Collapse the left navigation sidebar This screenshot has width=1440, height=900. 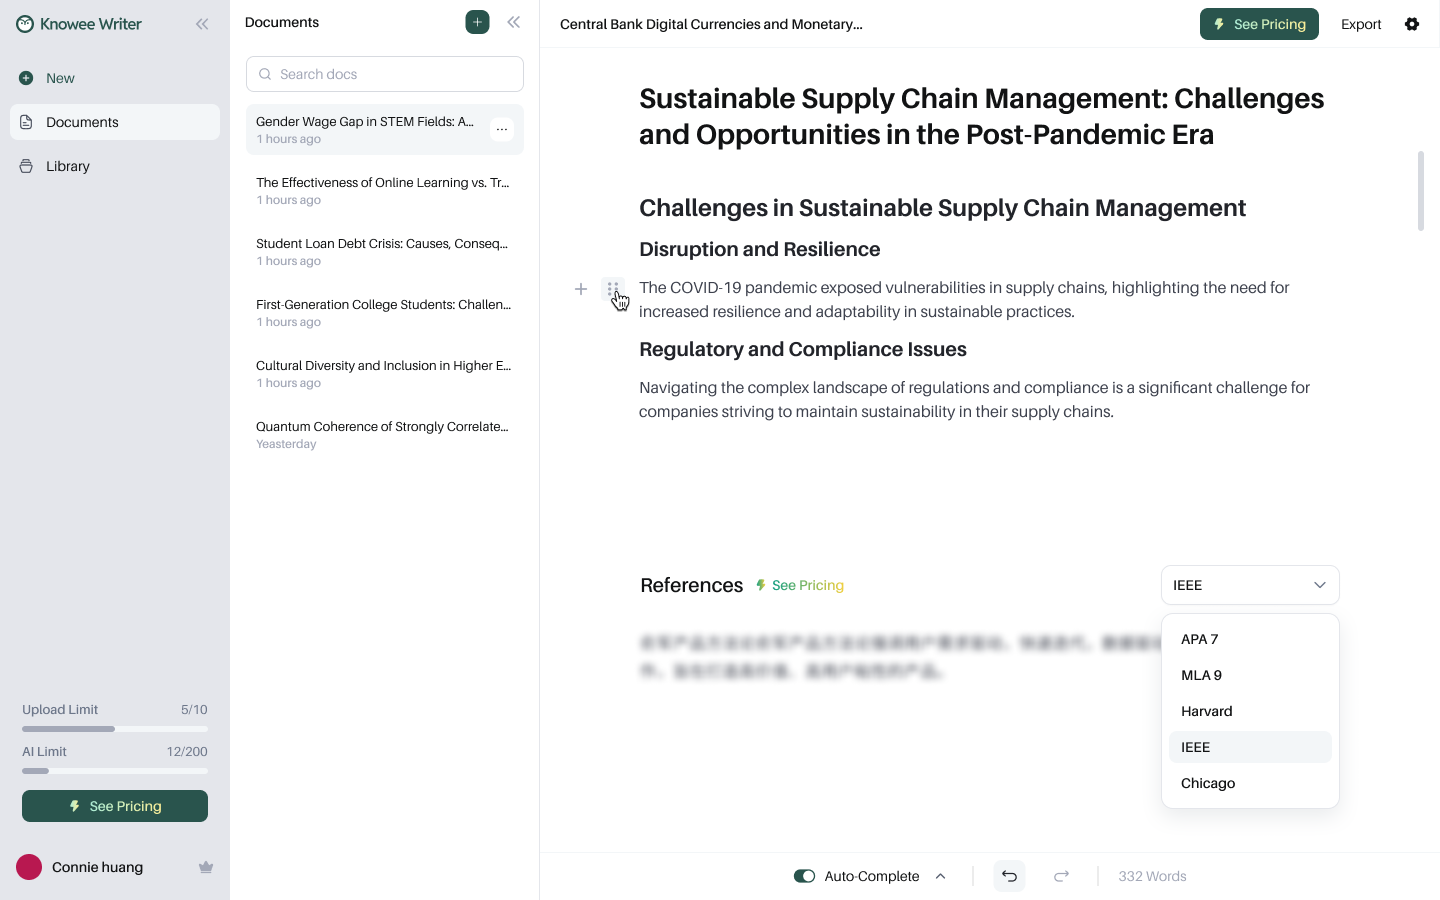(x=202, y=24)
